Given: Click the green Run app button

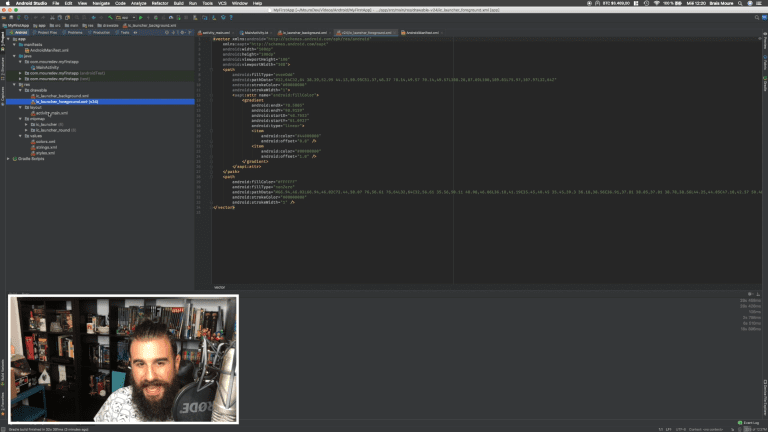Looking at the screenshot, I should click(x=141, y=18).
